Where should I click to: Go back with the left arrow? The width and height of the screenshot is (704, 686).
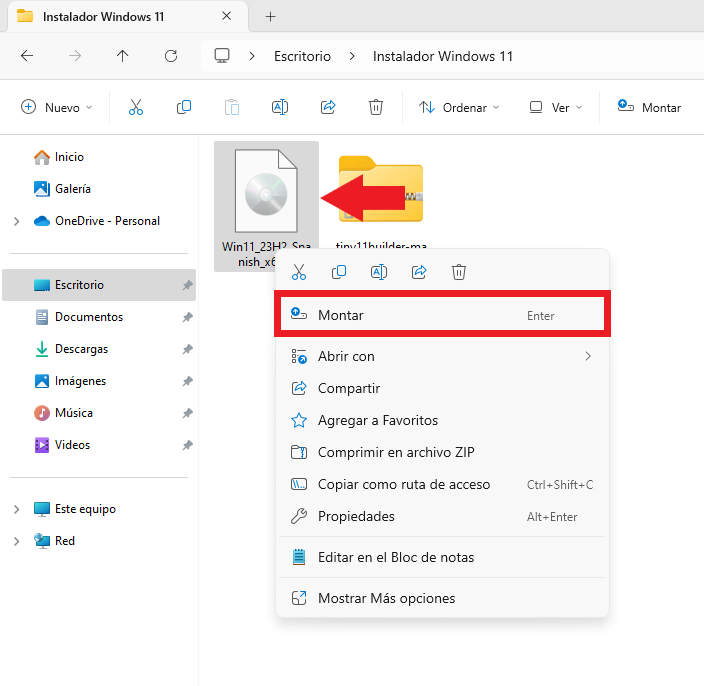tap(27, 56)
